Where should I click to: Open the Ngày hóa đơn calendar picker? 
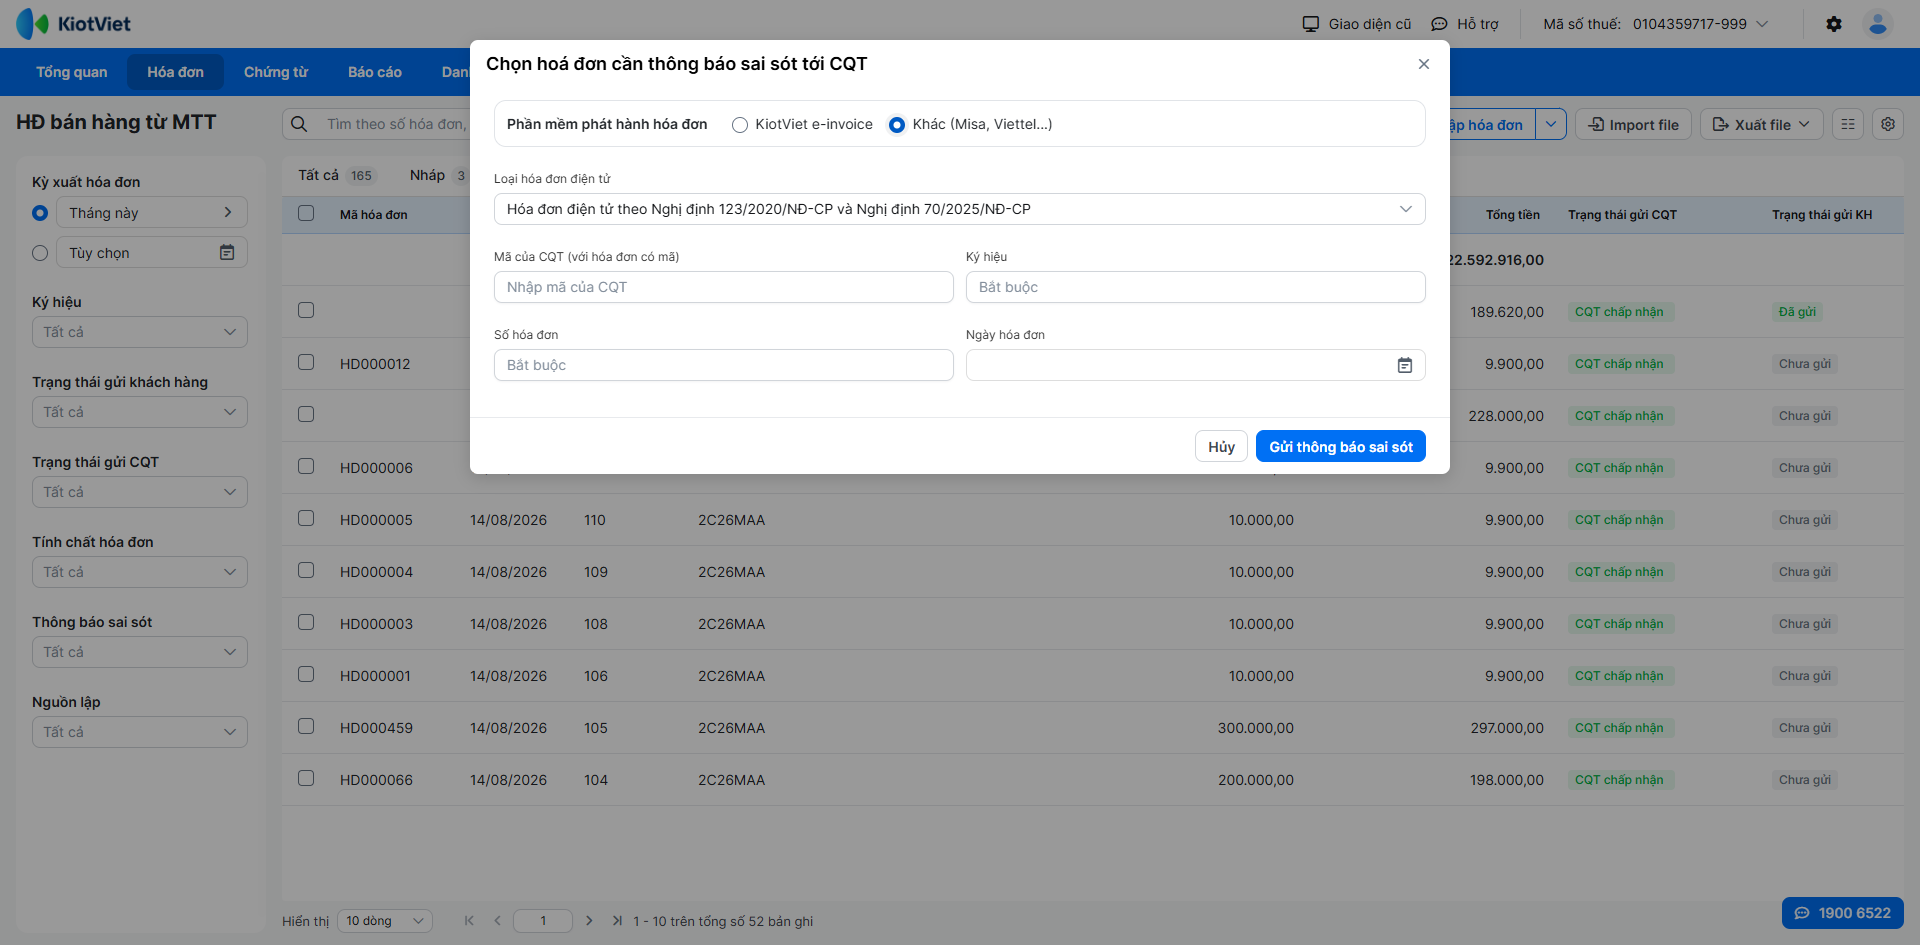(x=1405, y=365)
